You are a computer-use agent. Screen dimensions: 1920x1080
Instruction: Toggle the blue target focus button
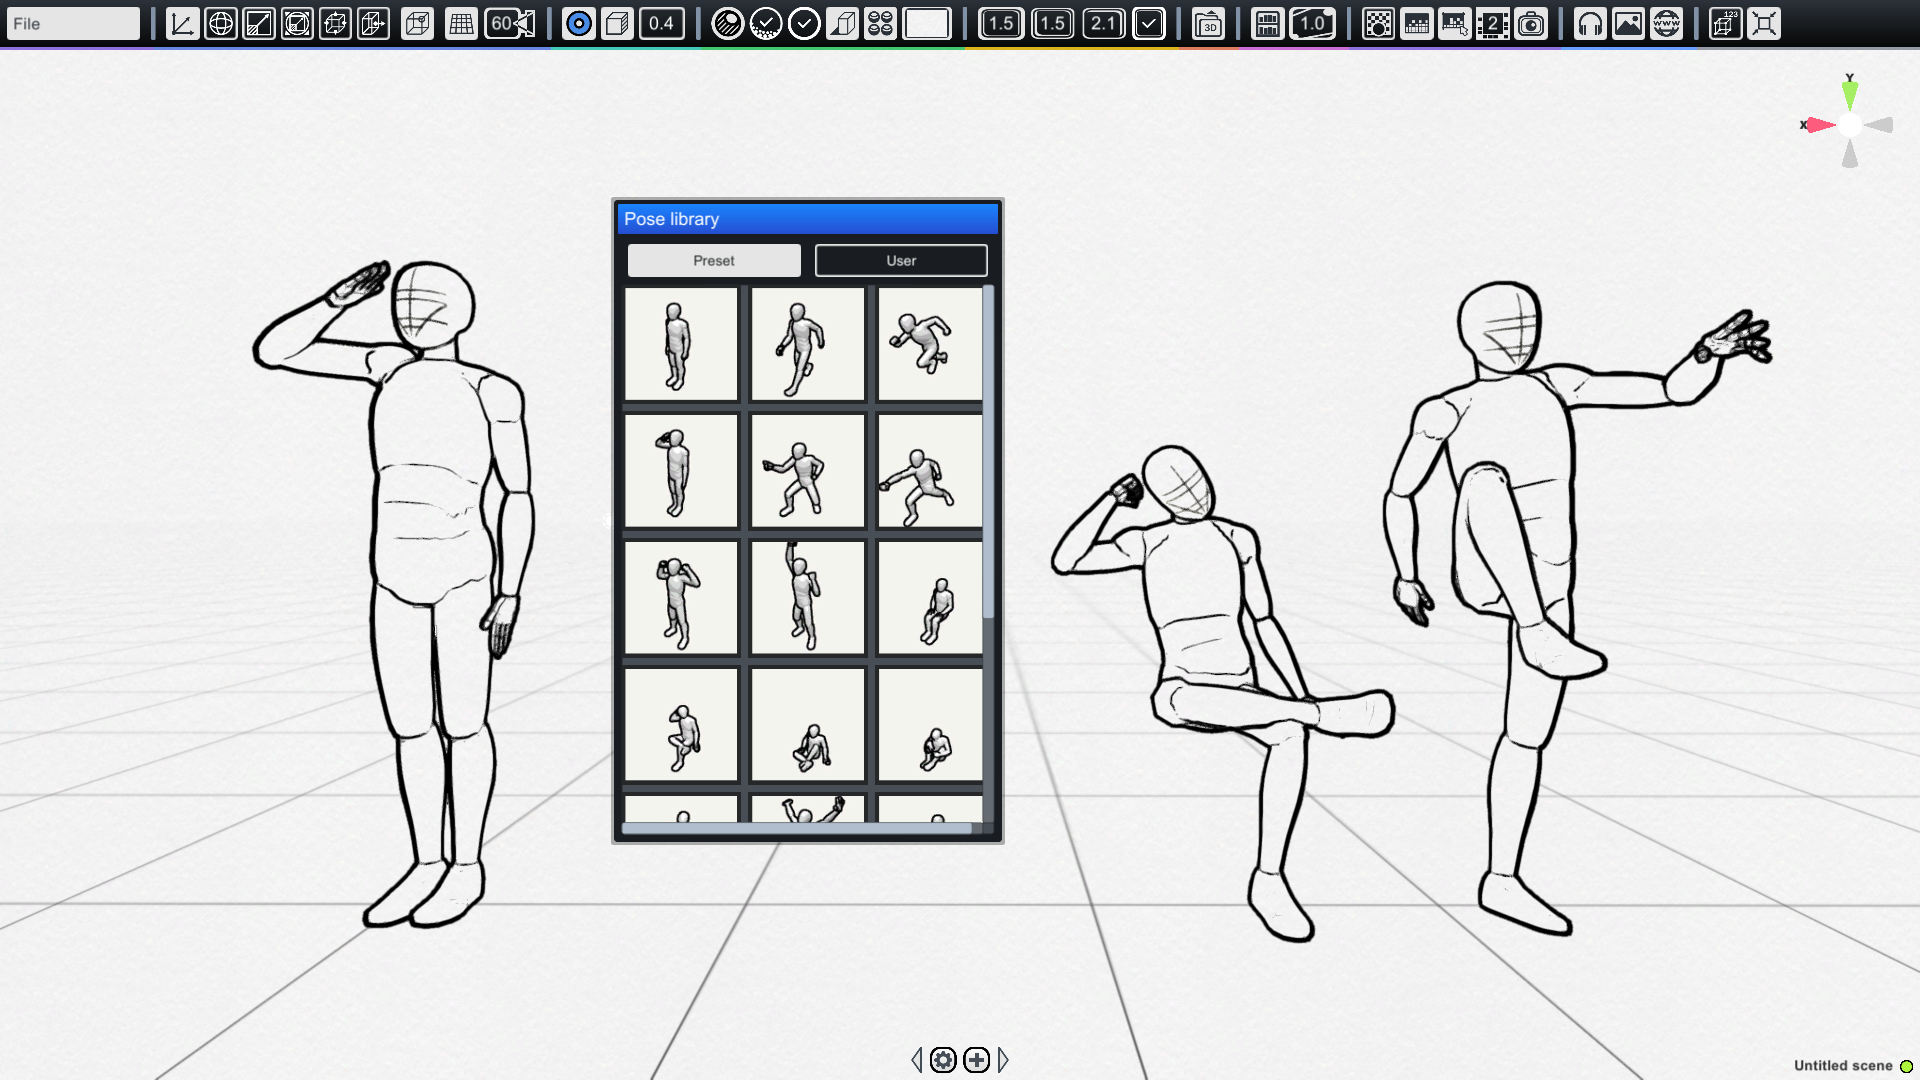(578, 24)
